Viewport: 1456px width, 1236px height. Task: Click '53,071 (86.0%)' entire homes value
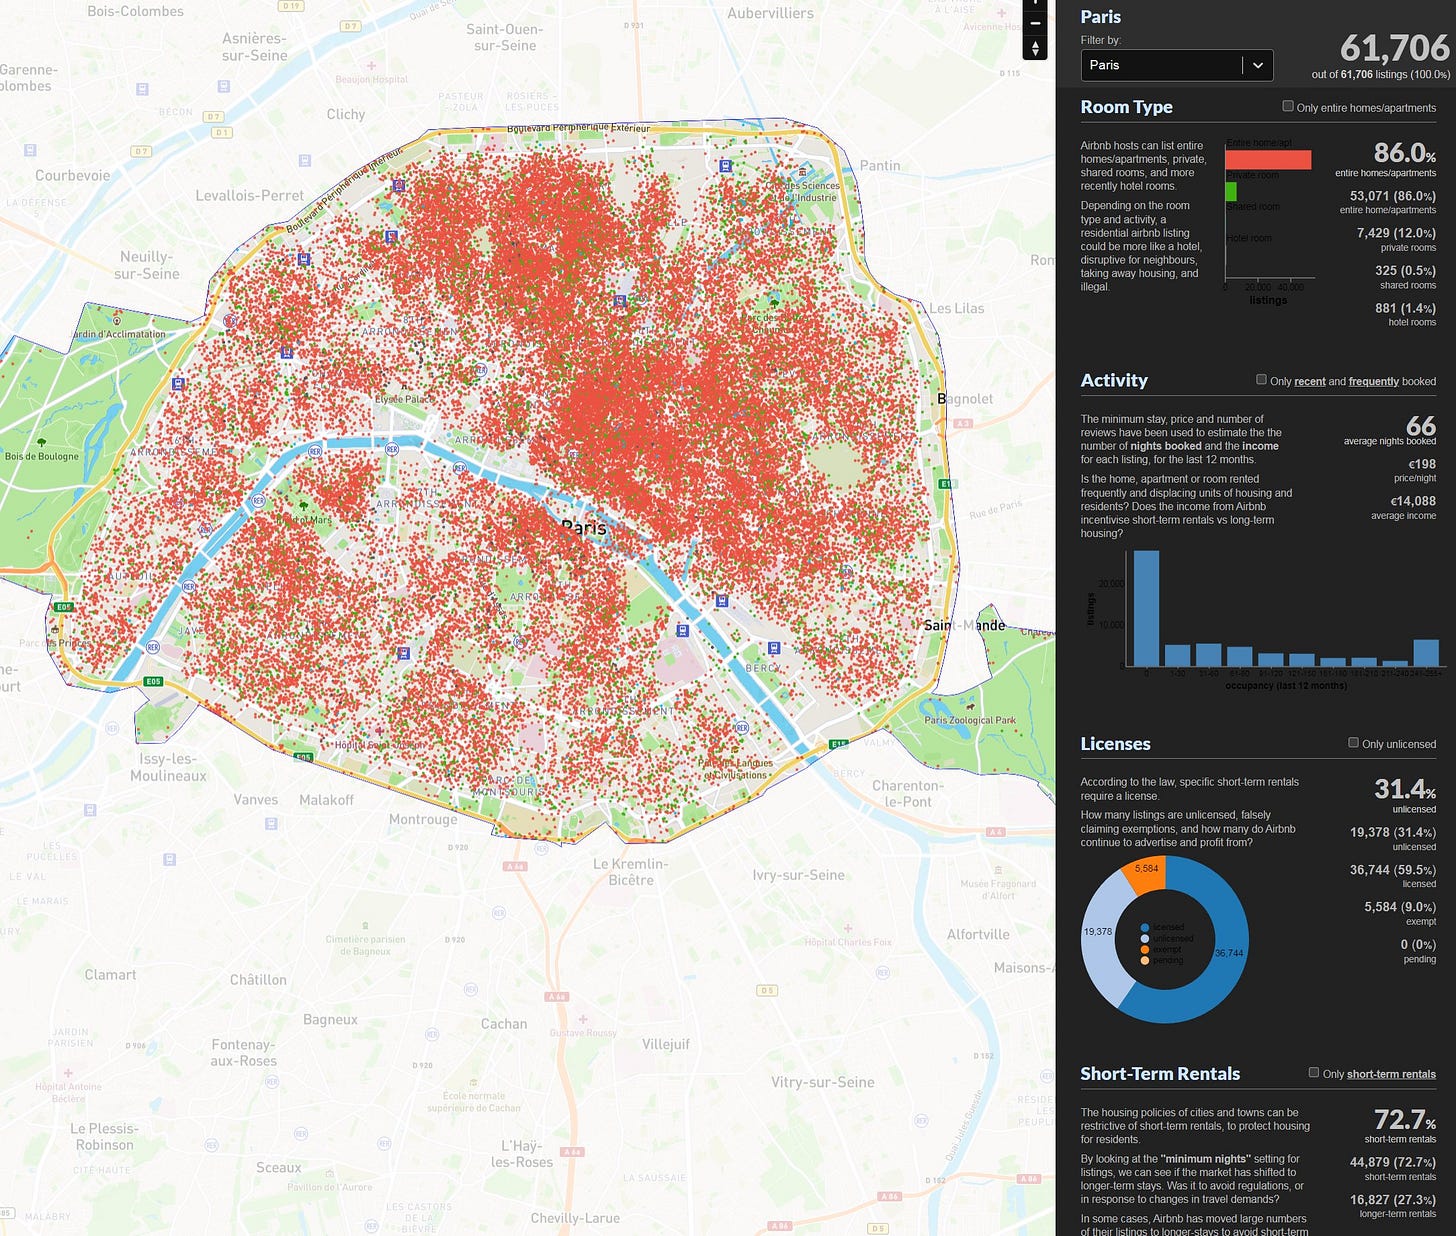tap(1392, 196)
